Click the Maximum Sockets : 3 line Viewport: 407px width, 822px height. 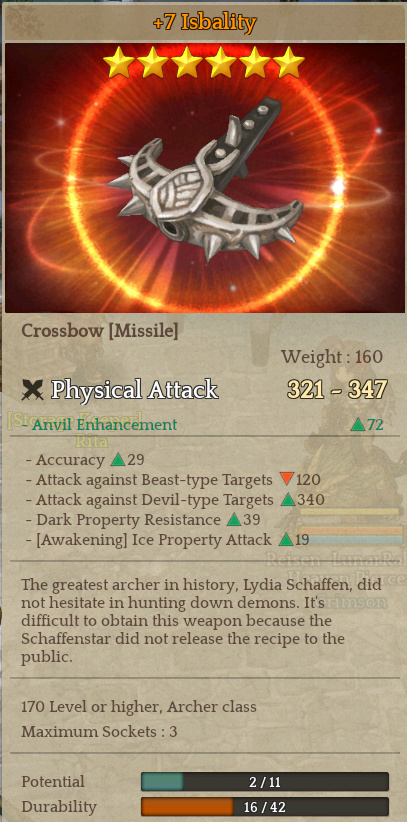(99, 731)
